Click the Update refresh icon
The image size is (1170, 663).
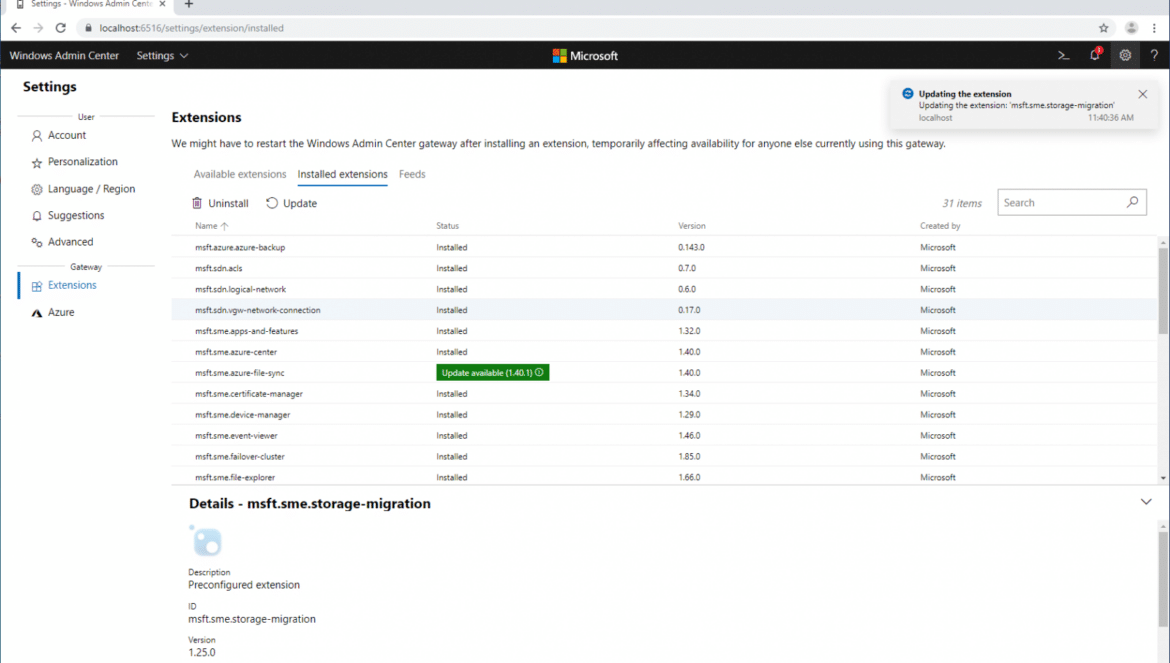pyautogui.click(x=272, y=203)
